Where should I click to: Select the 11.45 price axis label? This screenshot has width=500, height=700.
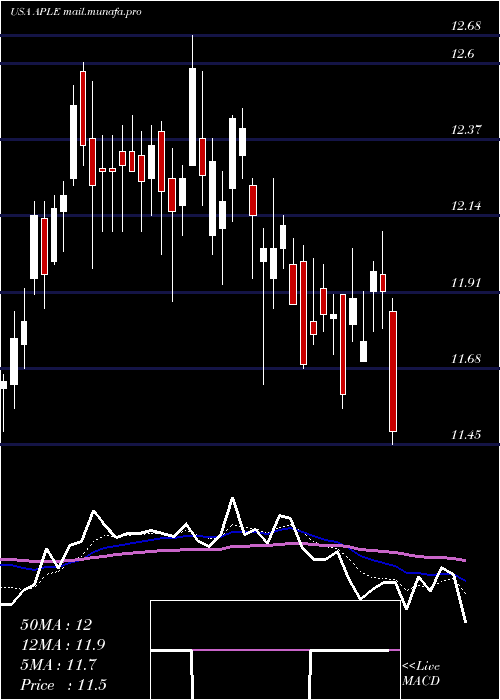coord(466,434)
